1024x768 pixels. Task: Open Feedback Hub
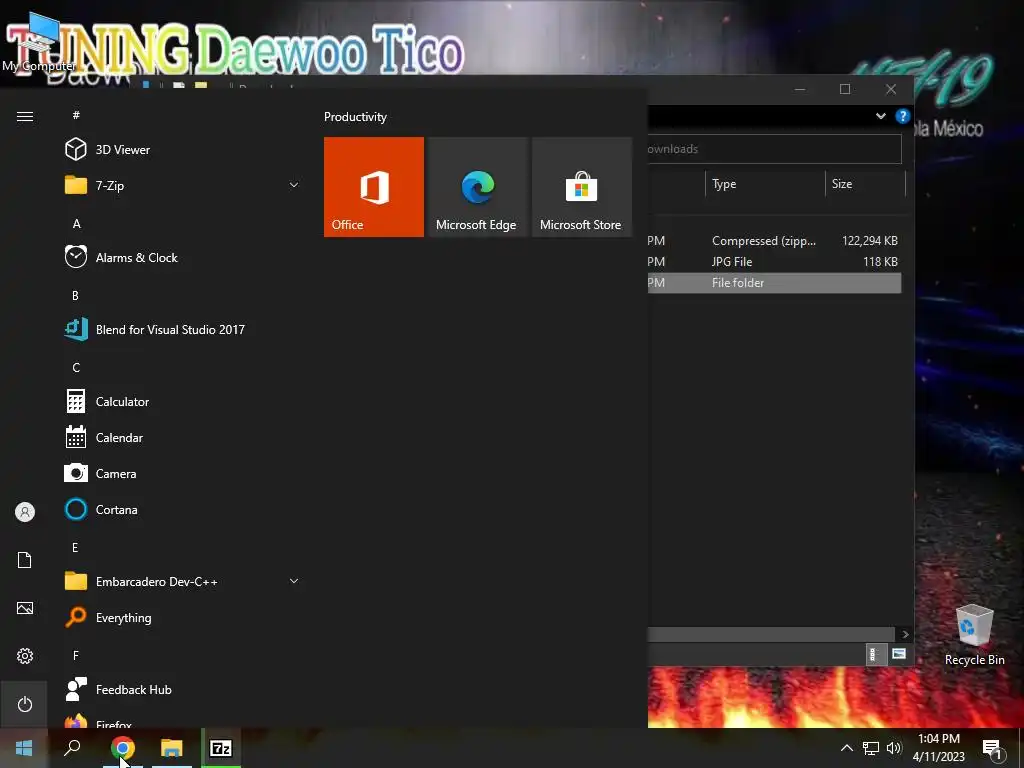183,690
